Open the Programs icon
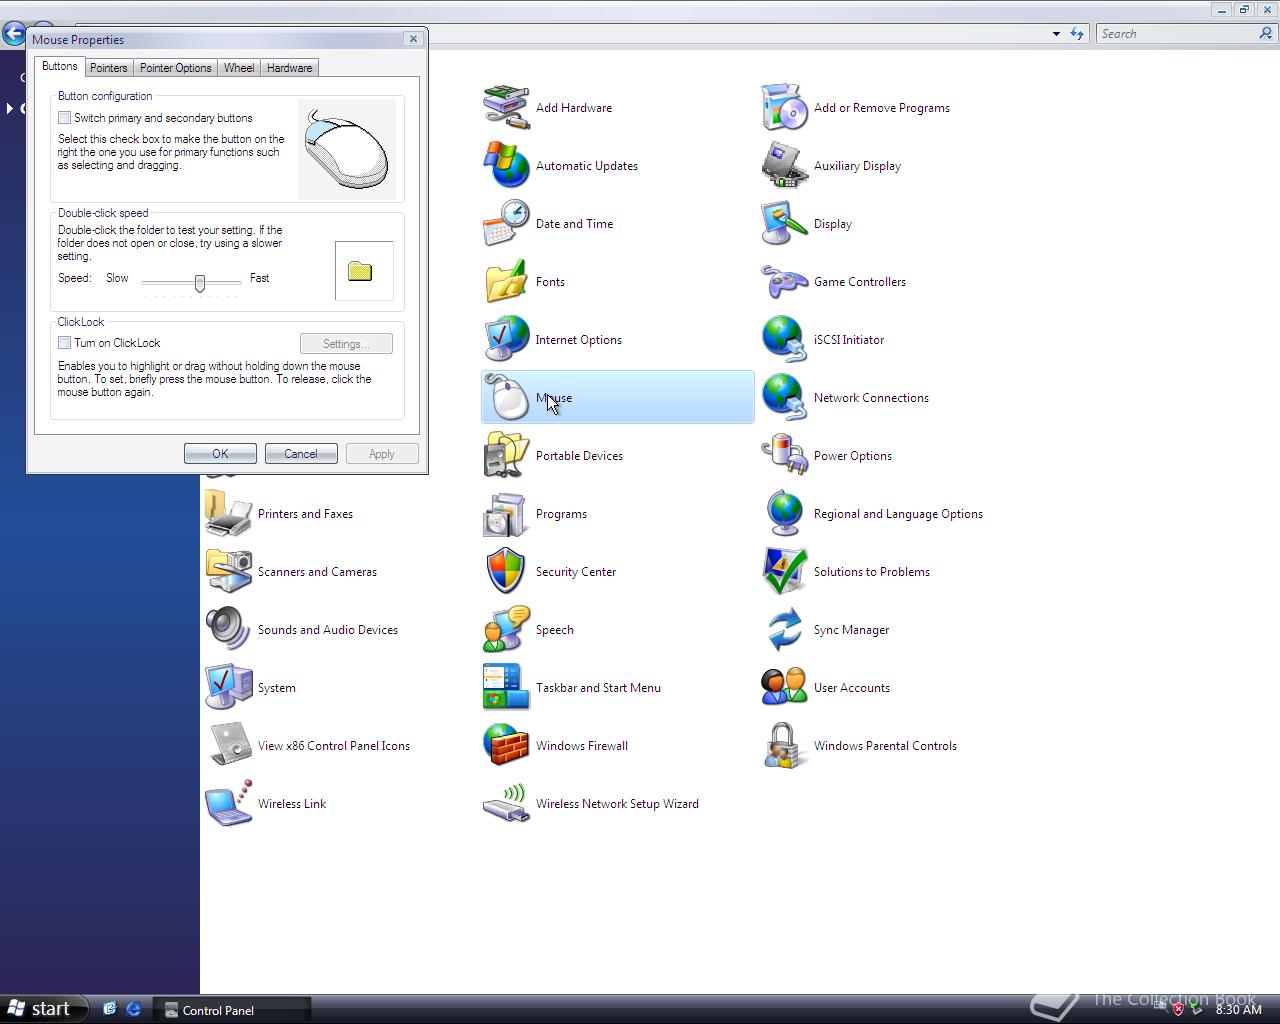Image resolution: width=1280 pixels, height=1024 pixels. pos(506,514)
